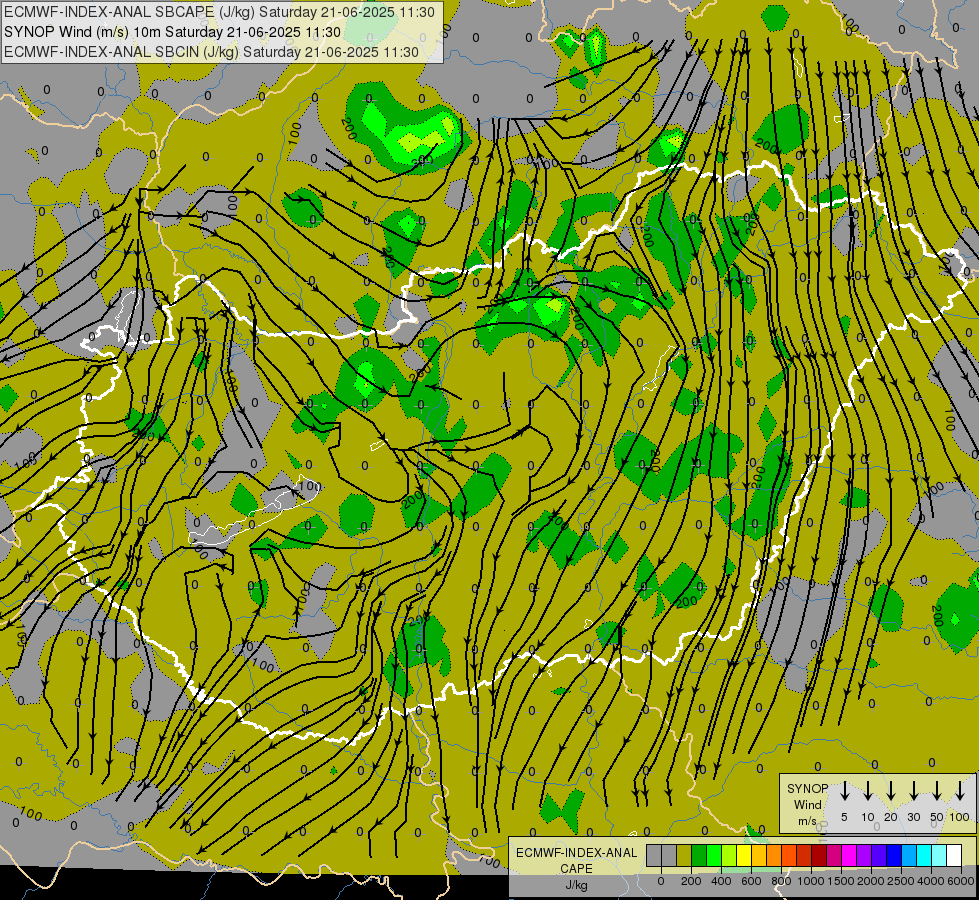Screen dimensions: 979x900
Task: Click the 2000 tick on the CAPE scale
Action: coord(871,881)
